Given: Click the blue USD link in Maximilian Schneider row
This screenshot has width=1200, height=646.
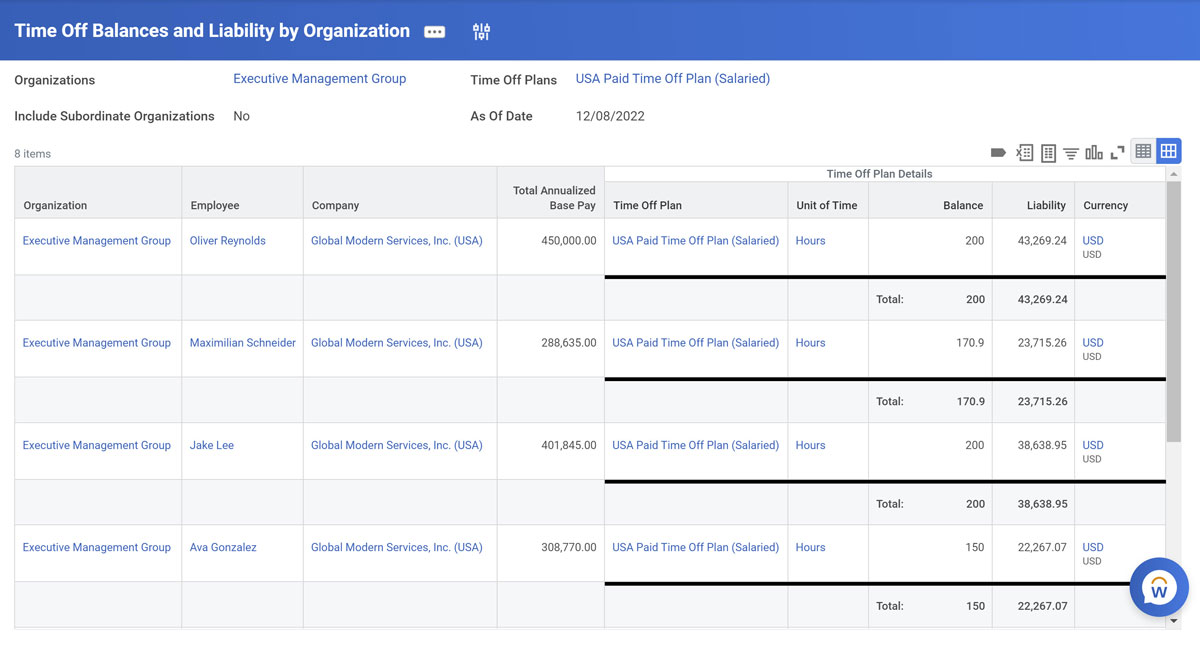Looking at the screenshot, I should pos(1093,343).
